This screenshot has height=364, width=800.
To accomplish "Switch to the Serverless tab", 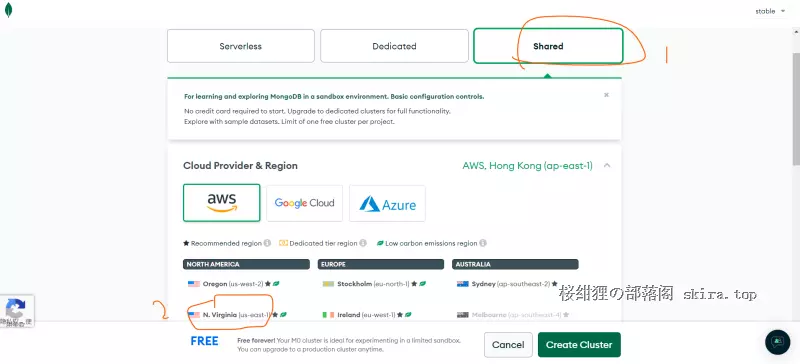I will (x=241, y=46).
